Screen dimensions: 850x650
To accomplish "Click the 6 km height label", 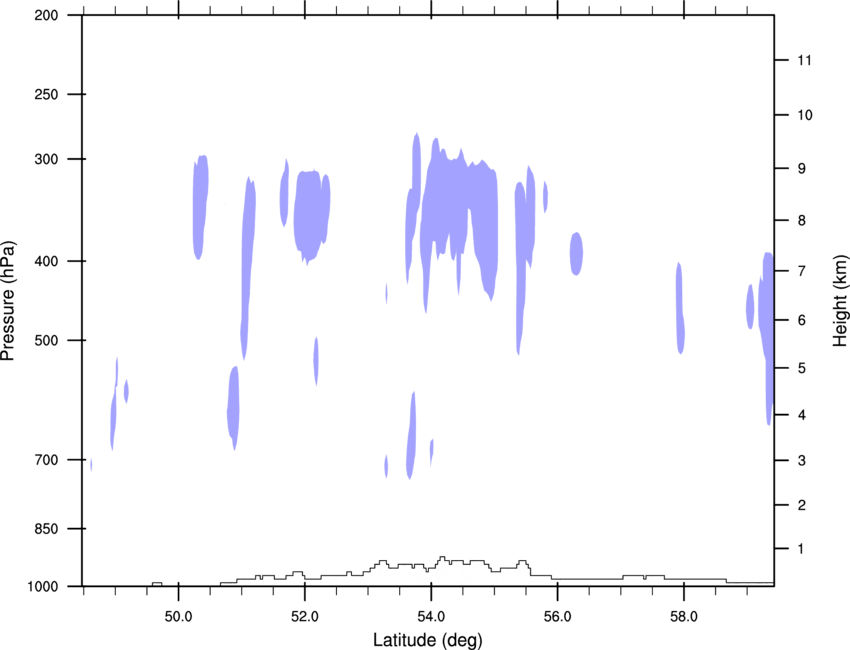I will [x=802, y=320].
